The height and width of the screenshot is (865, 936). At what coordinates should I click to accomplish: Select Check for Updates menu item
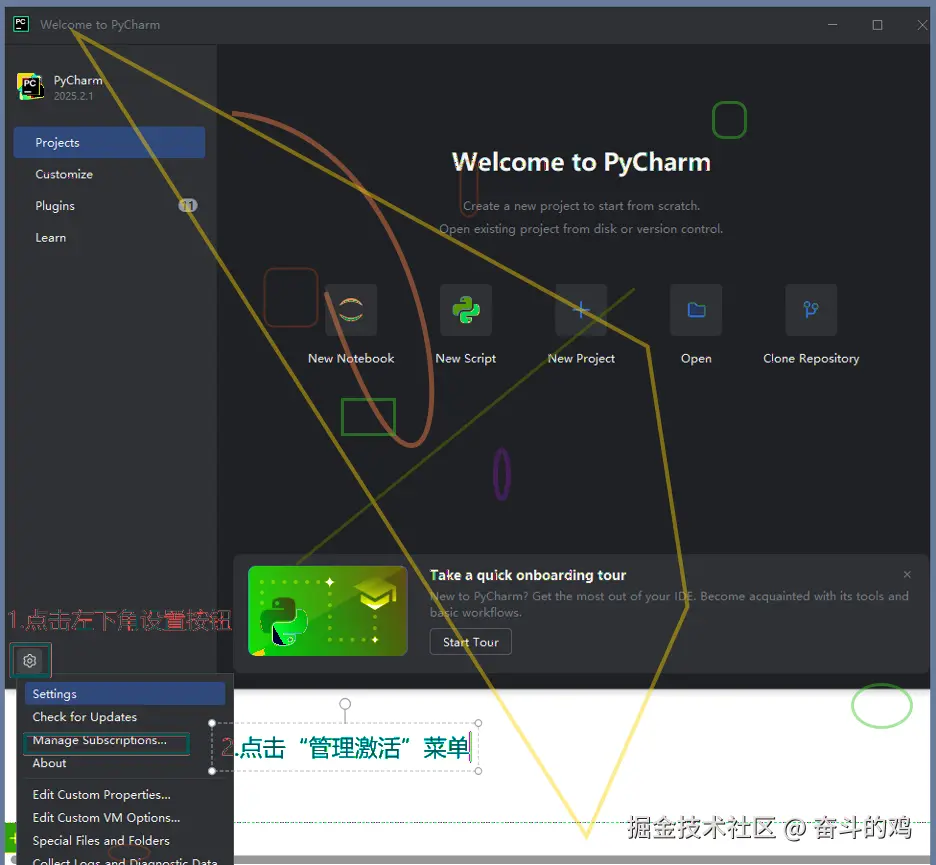coord(125,716)
